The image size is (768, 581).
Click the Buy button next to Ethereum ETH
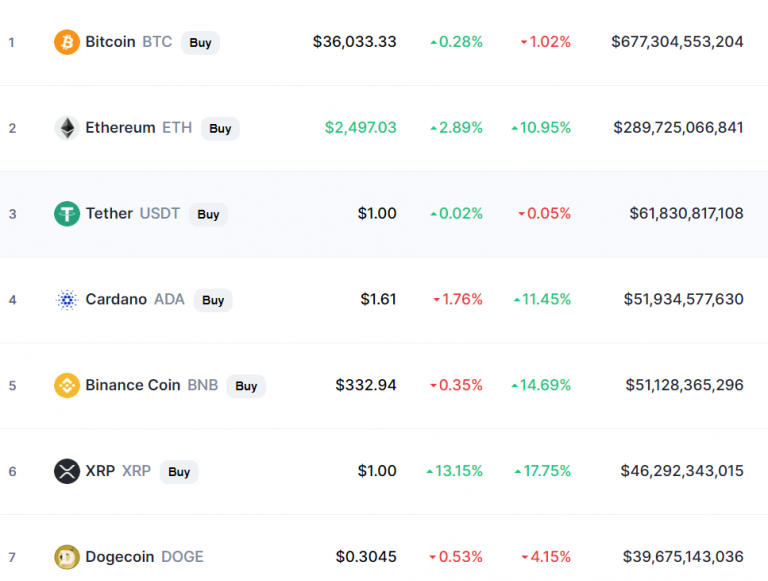pyautogui.click(x=220, y=128)
